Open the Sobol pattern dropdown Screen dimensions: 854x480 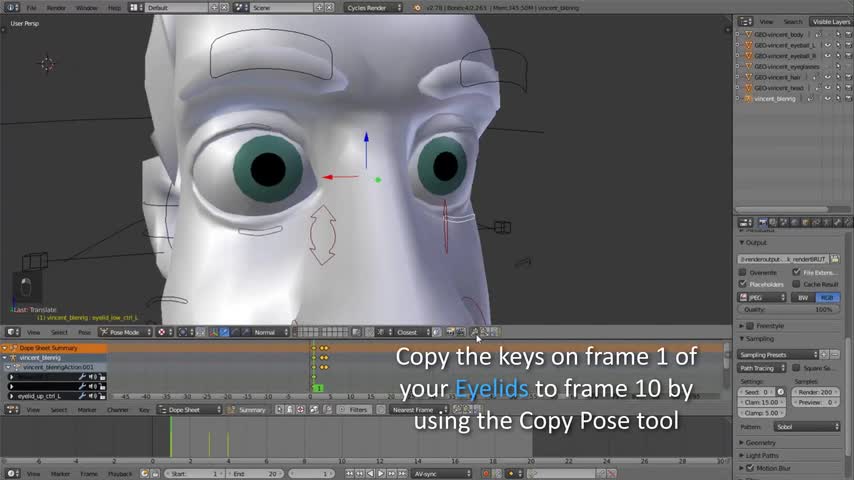(x=807, y=427)
